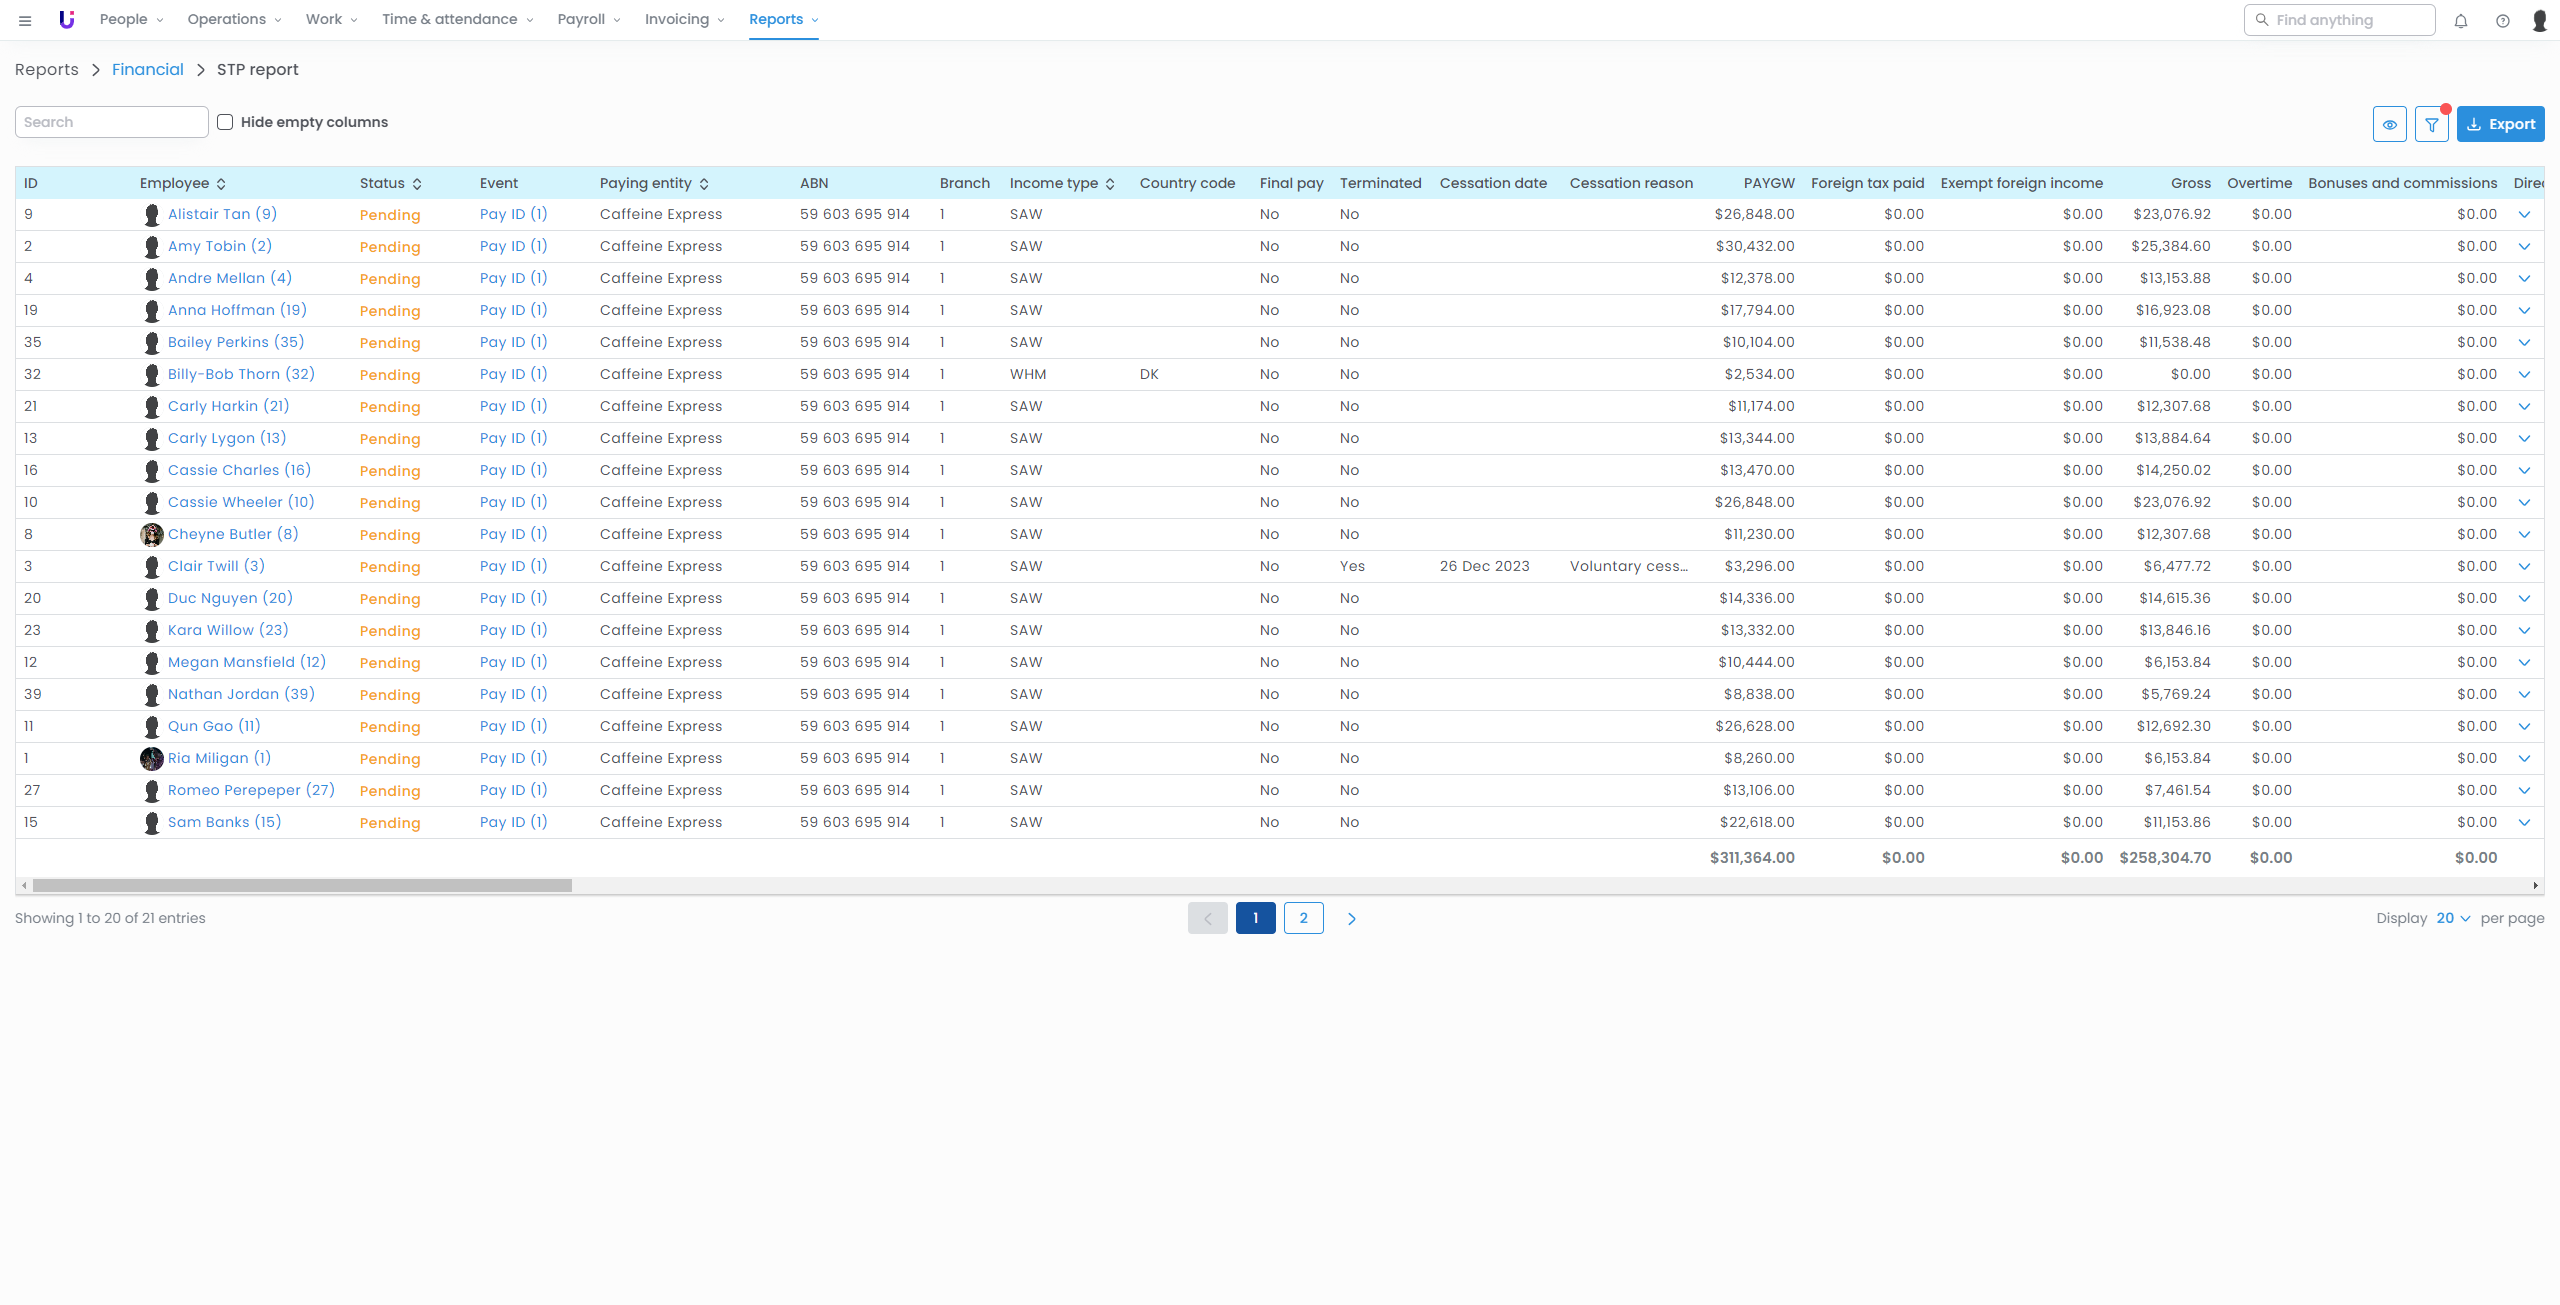
Task: Click the Export button
Action: (x=2500, y=124)
